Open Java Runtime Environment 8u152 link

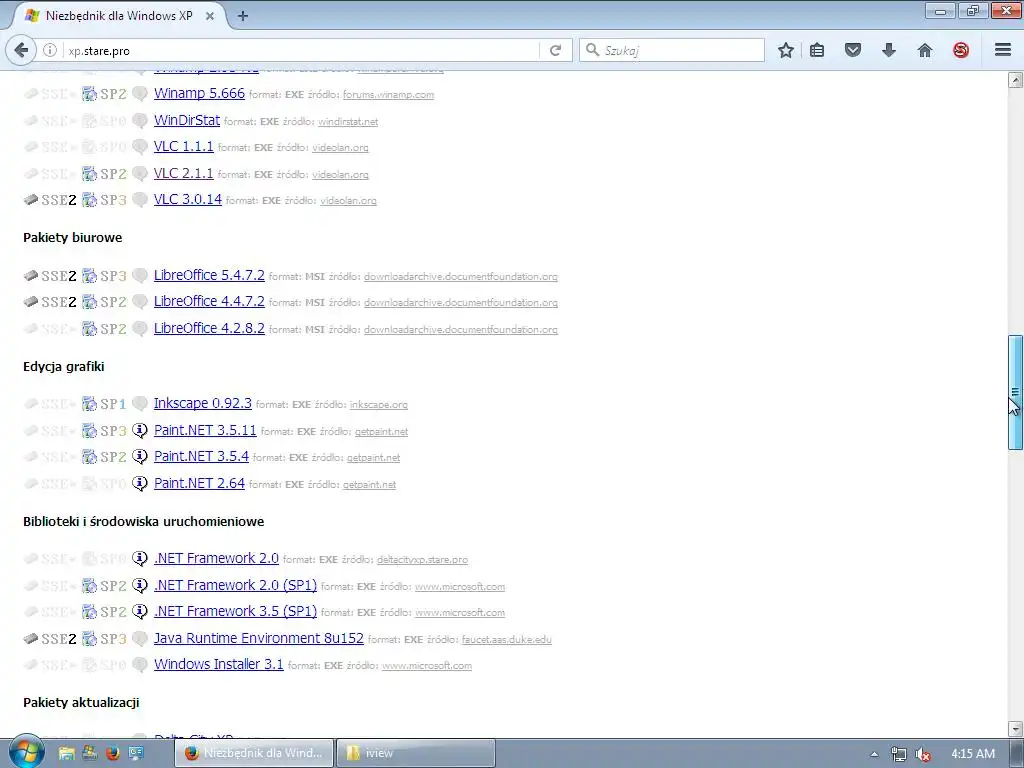click(259, 638)
